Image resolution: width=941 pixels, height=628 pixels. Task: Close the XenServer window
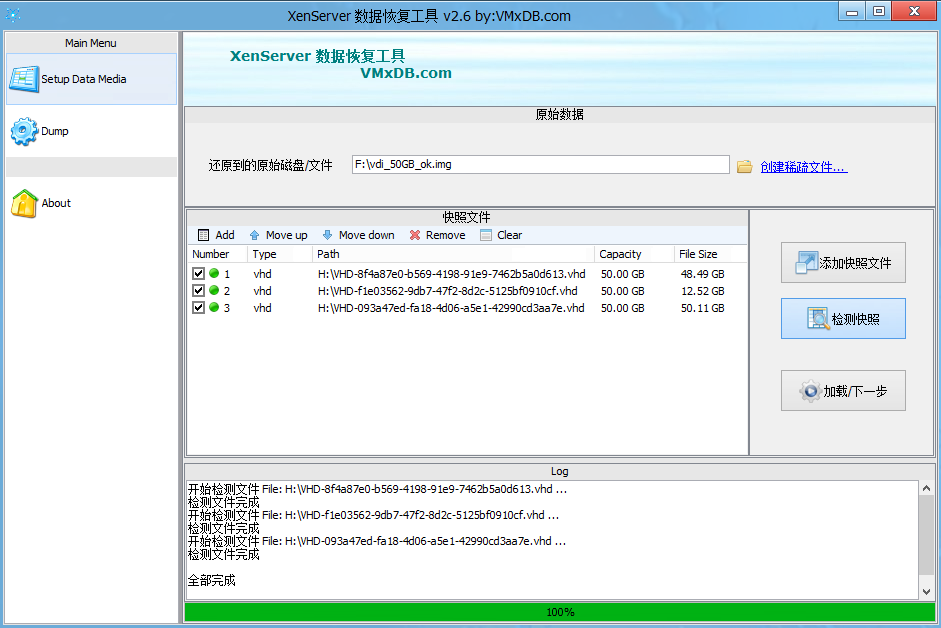(915, 11)
